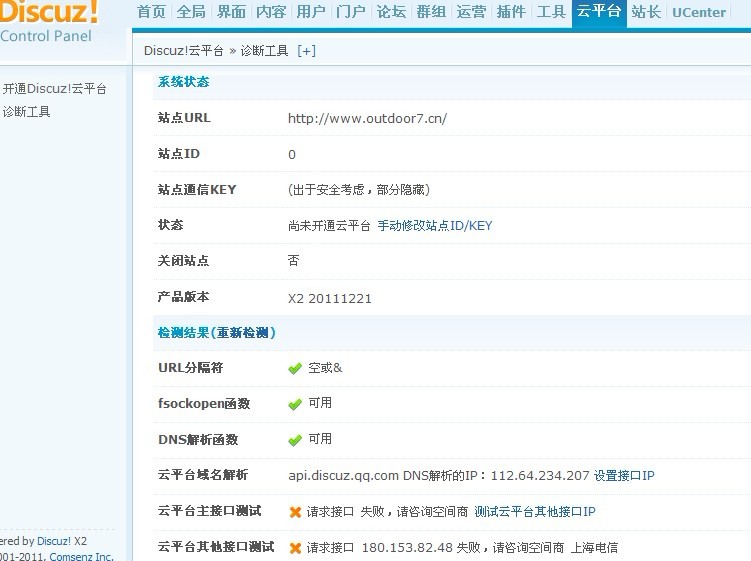Viewport: 751px width, 561px height.
Task: Click the orange X icon for 云平台主接口测试
Action: point(296,512)
